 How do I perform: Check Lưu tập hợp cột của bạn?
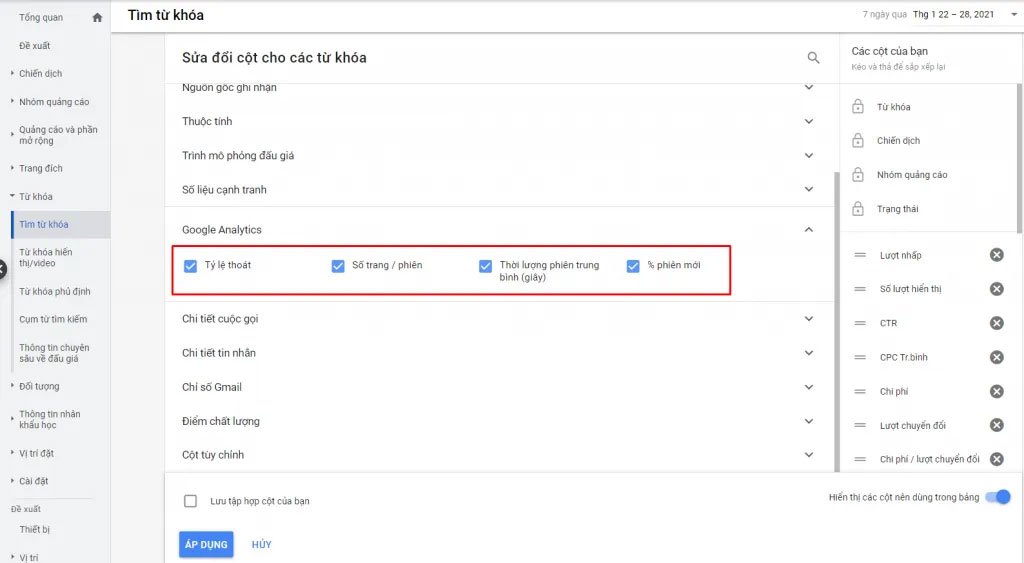click(x=190, y=501)
